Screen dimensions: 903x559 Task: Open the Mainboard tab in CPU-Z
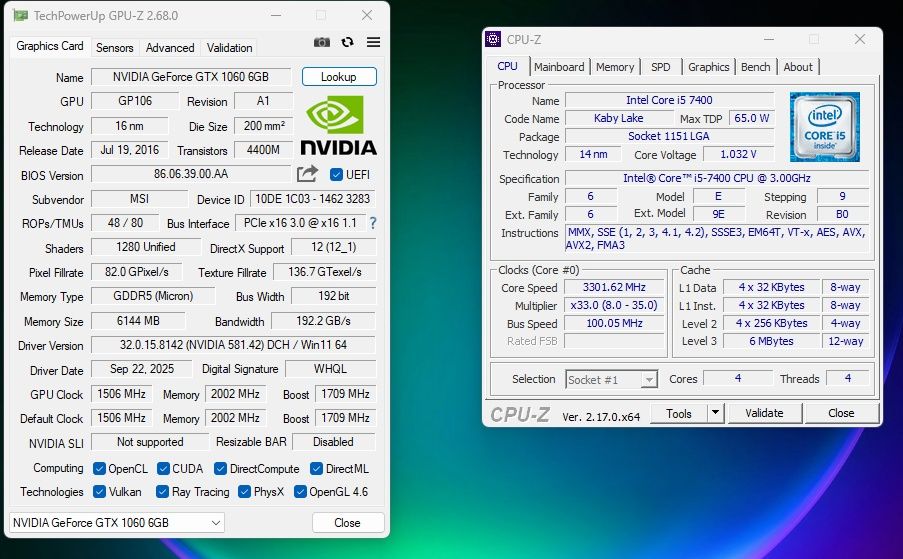(x=559, y=67)
